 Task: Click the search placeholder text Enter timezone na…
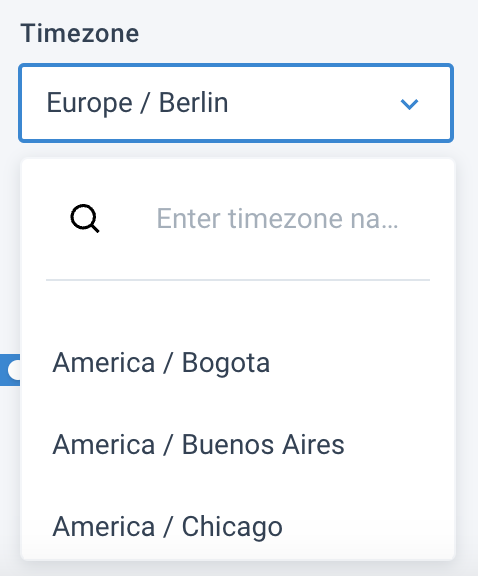coord(277,219)
